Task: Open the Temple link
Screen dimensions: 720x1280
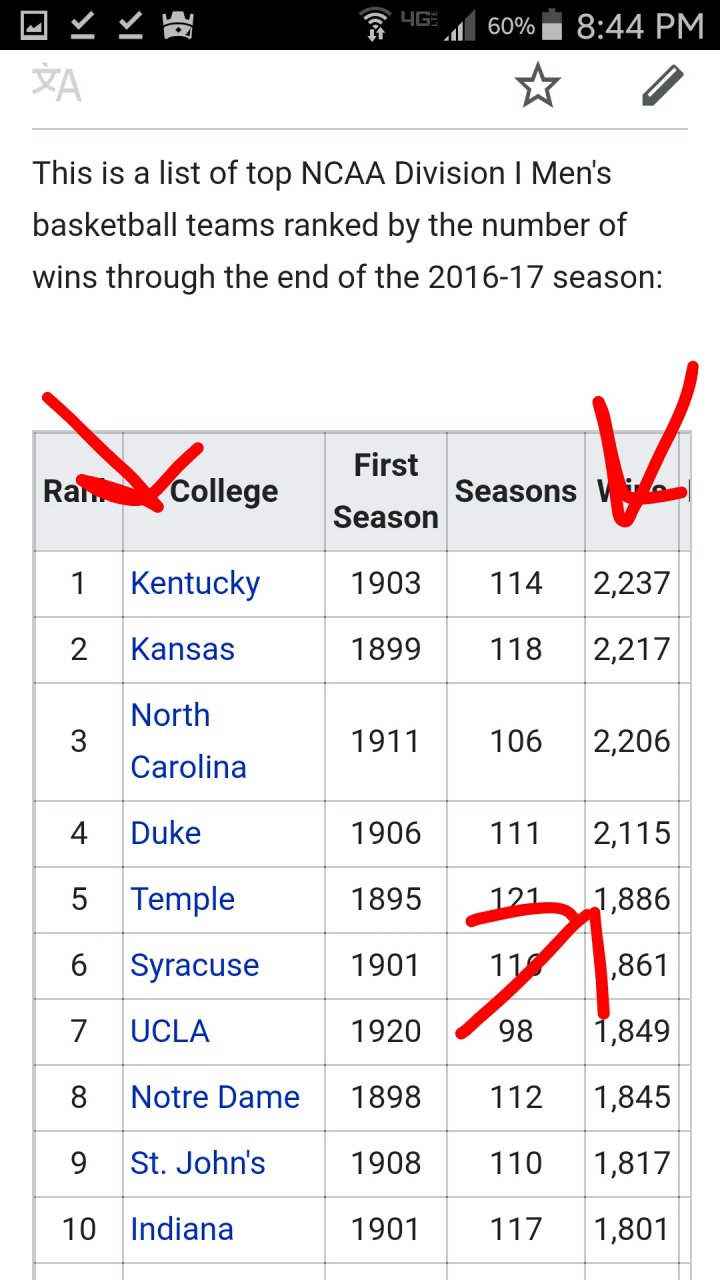Action: click(183, 899)
